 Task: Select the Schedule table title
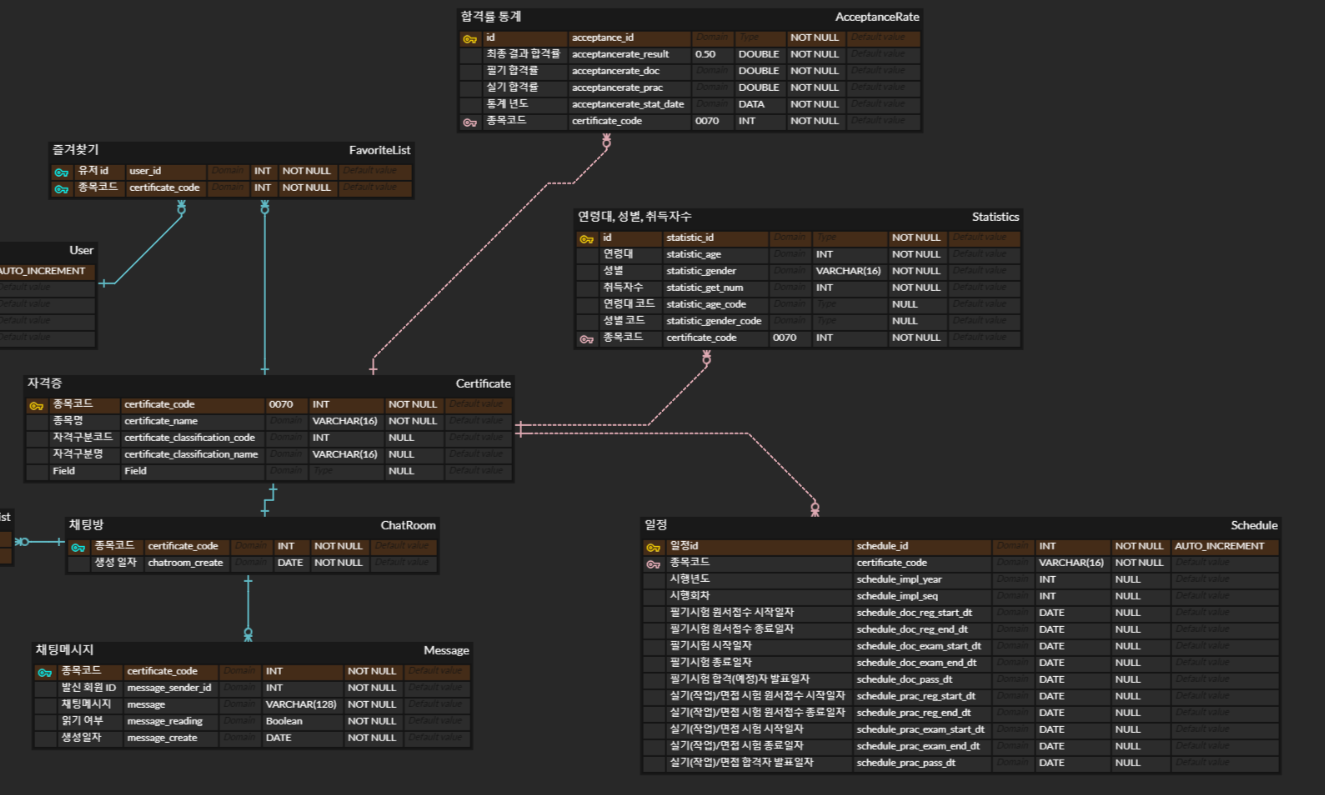click(1254, 526)
